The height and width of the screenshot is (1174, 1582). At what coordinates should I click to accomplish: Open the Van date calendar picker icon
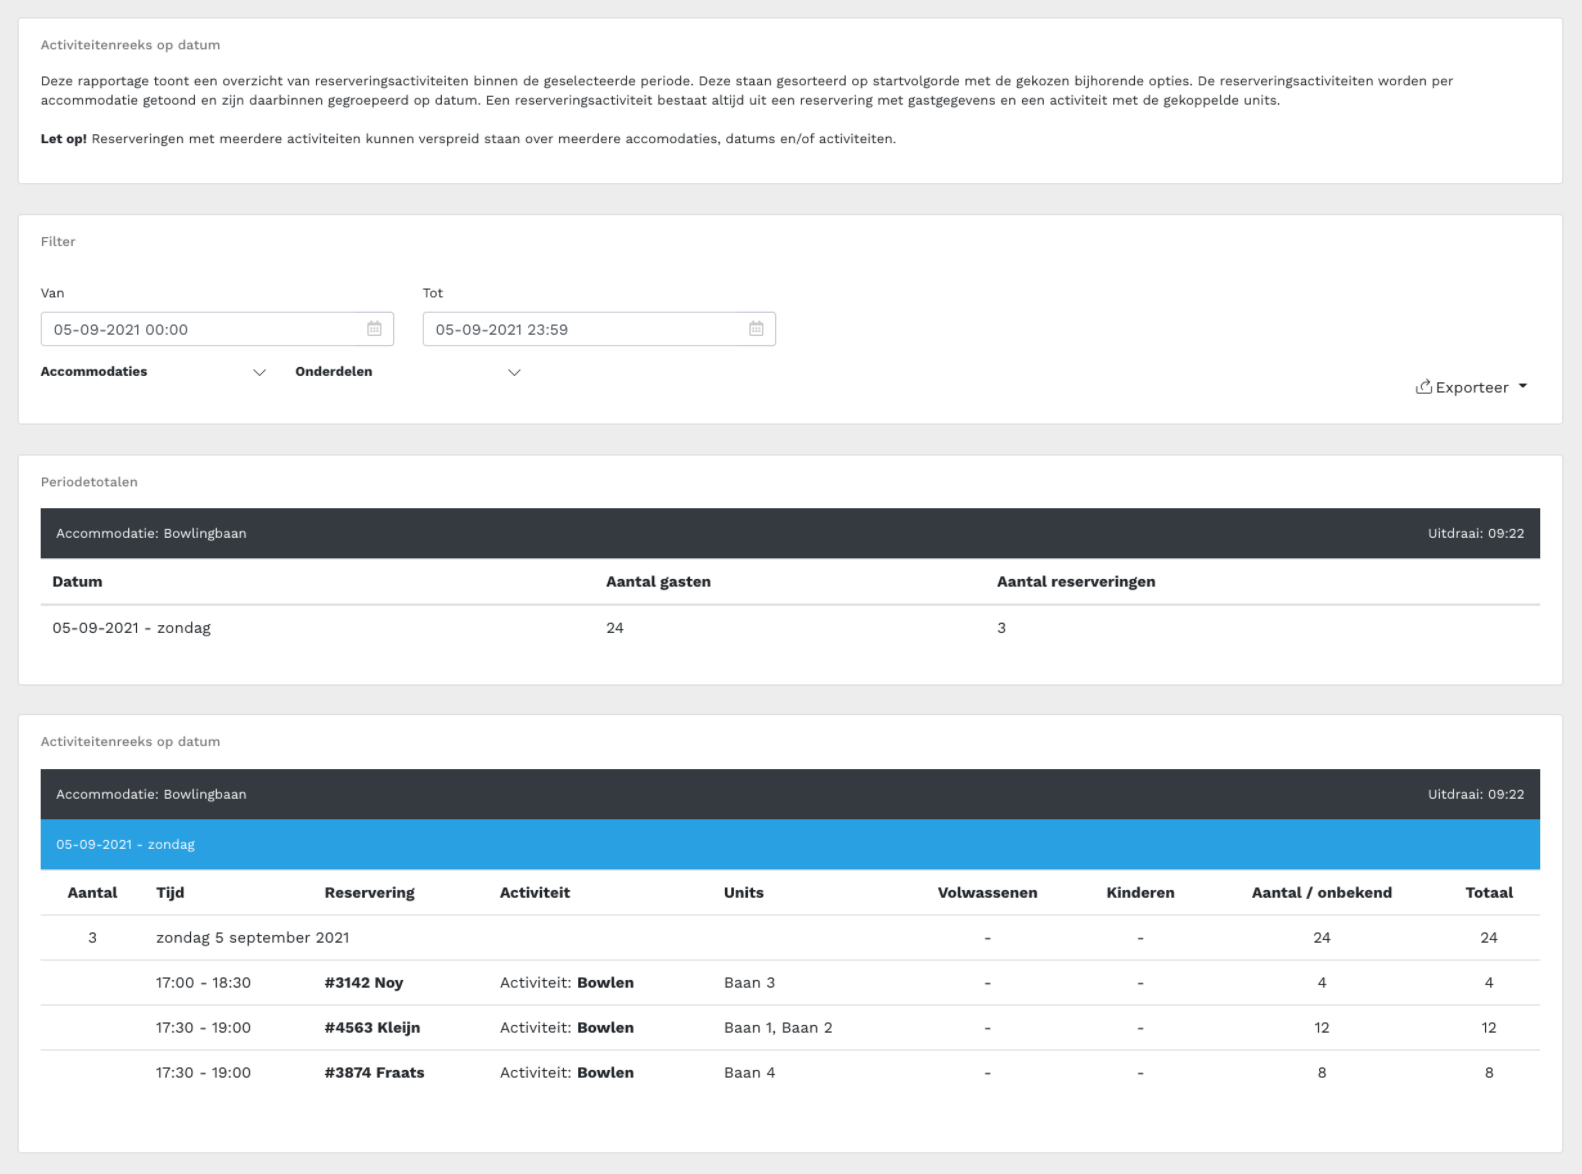coord(374,329)
